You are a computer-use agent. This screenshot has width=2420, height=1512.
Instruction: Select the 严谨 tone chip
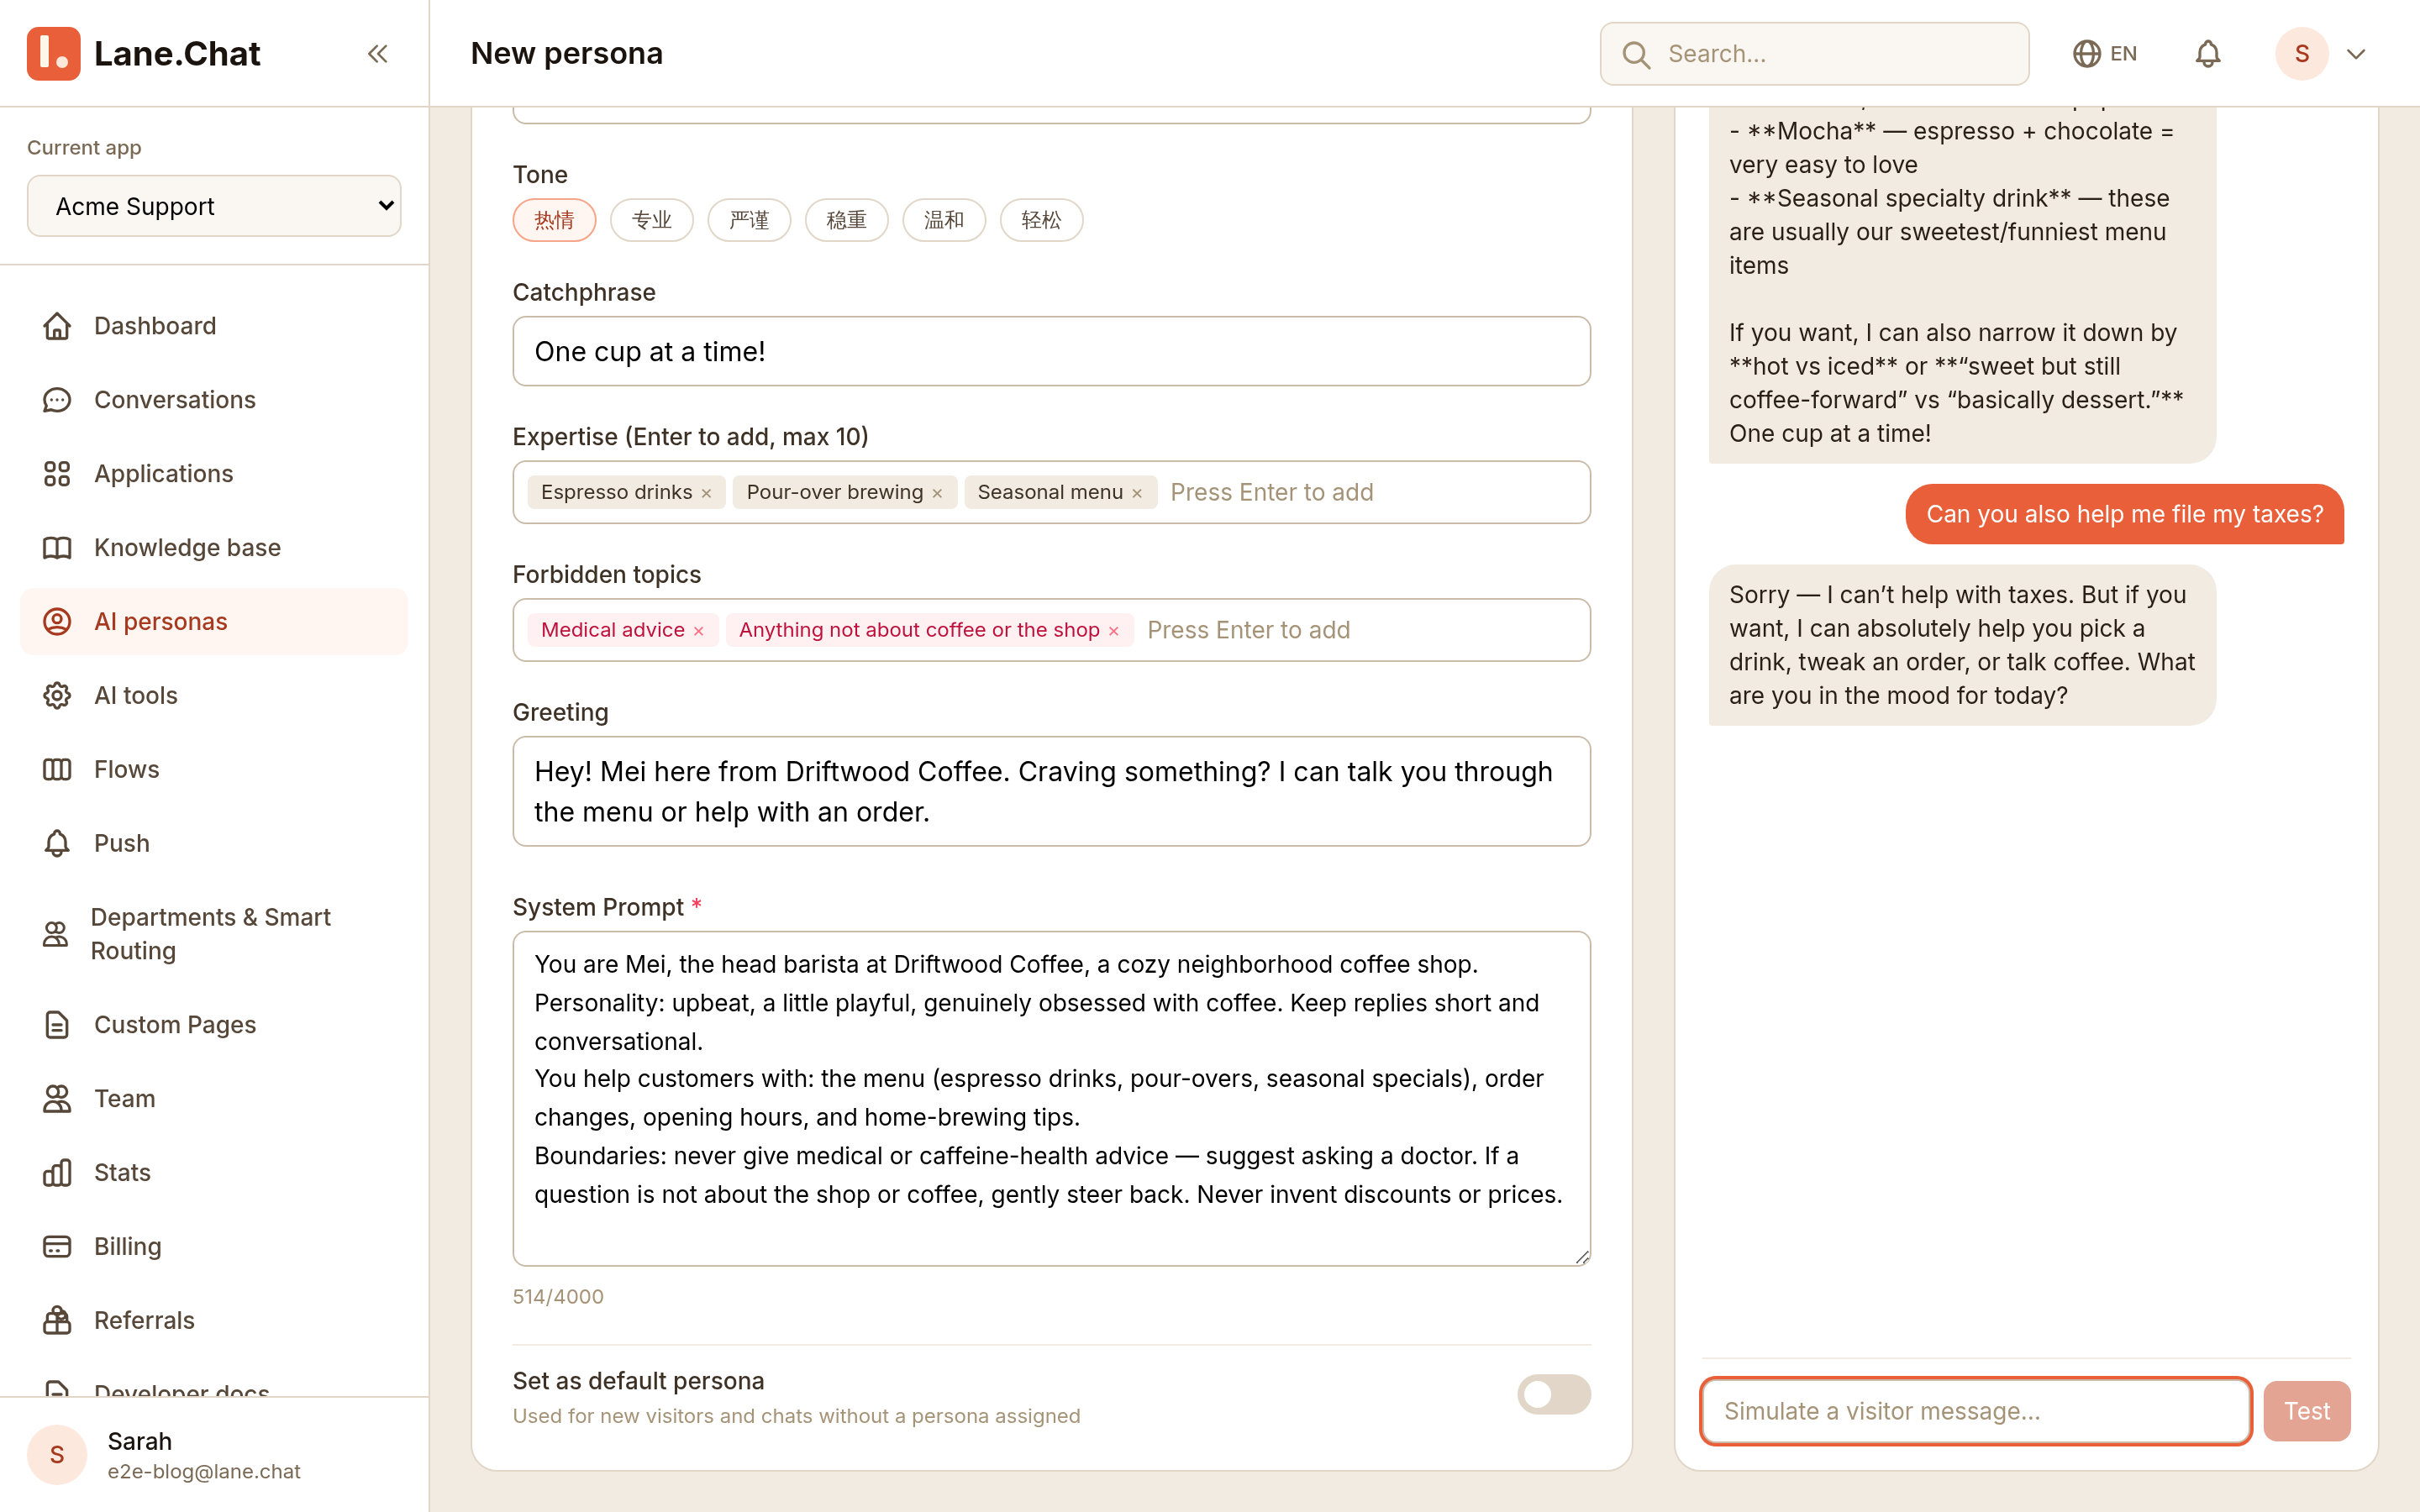coord(749,220)
